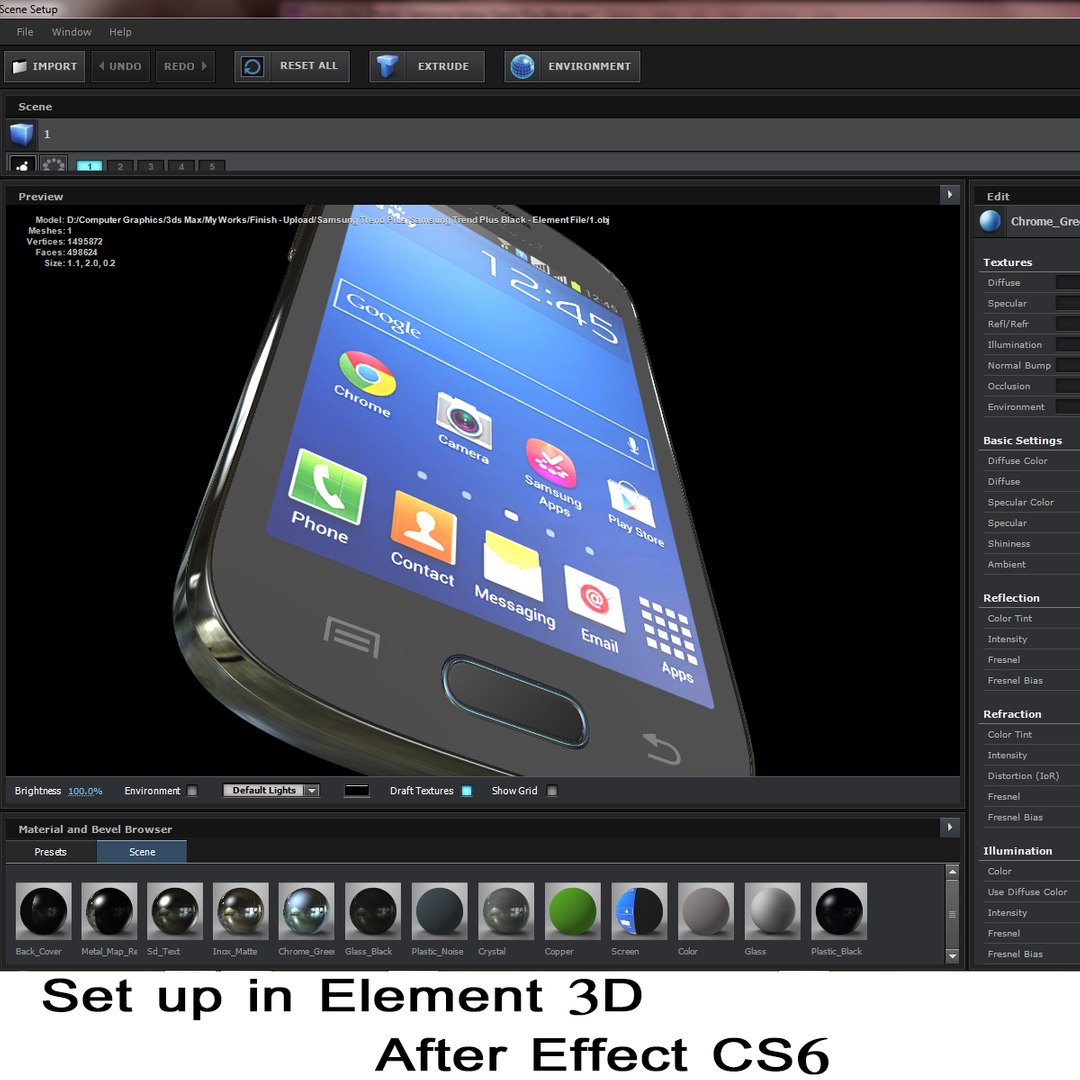The image size is (1080, 1080).
Task: Click the 3D phone model preview viewport
Action: tap(482, 490)
